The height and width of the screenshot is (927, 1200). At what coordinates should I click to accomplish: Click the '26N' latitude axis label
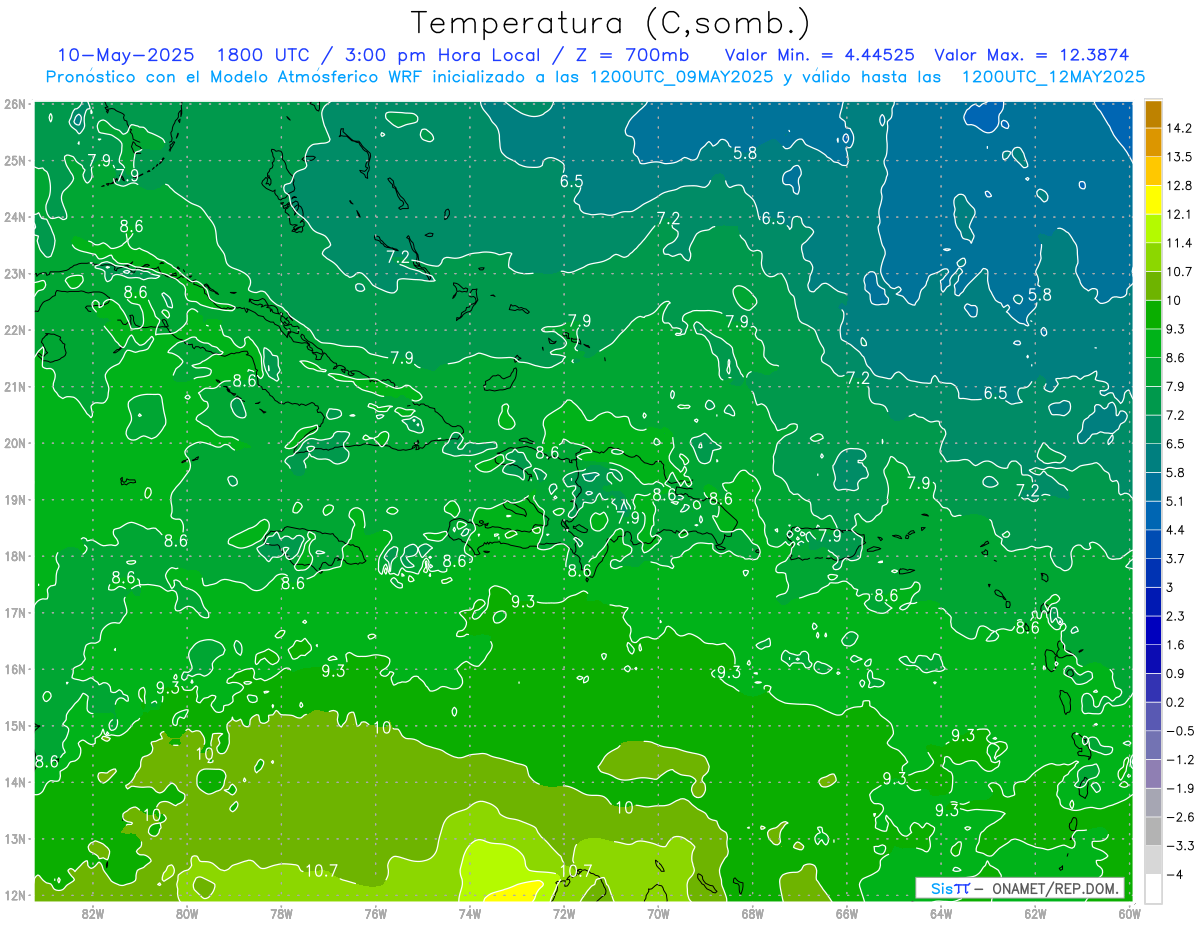click(15, 103)
